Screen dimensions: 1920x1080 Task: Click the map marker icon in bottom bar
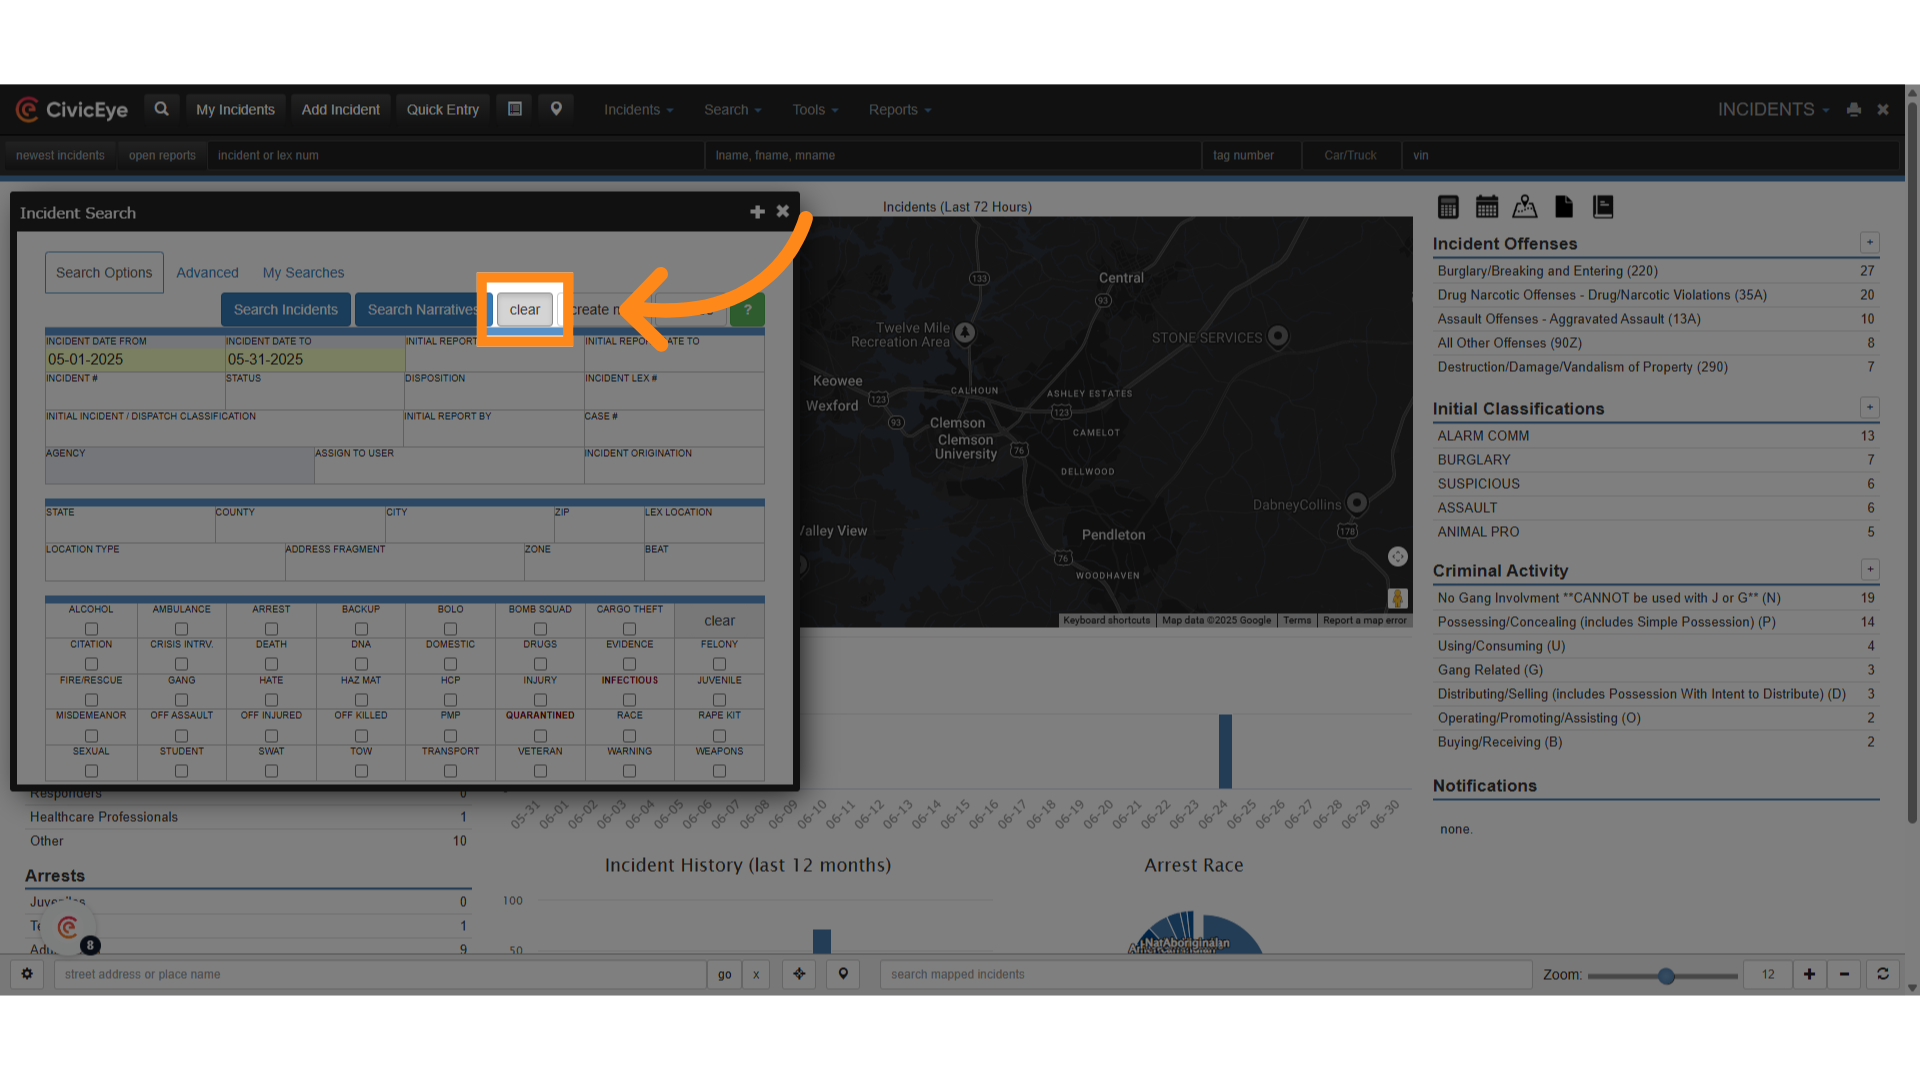843,974
